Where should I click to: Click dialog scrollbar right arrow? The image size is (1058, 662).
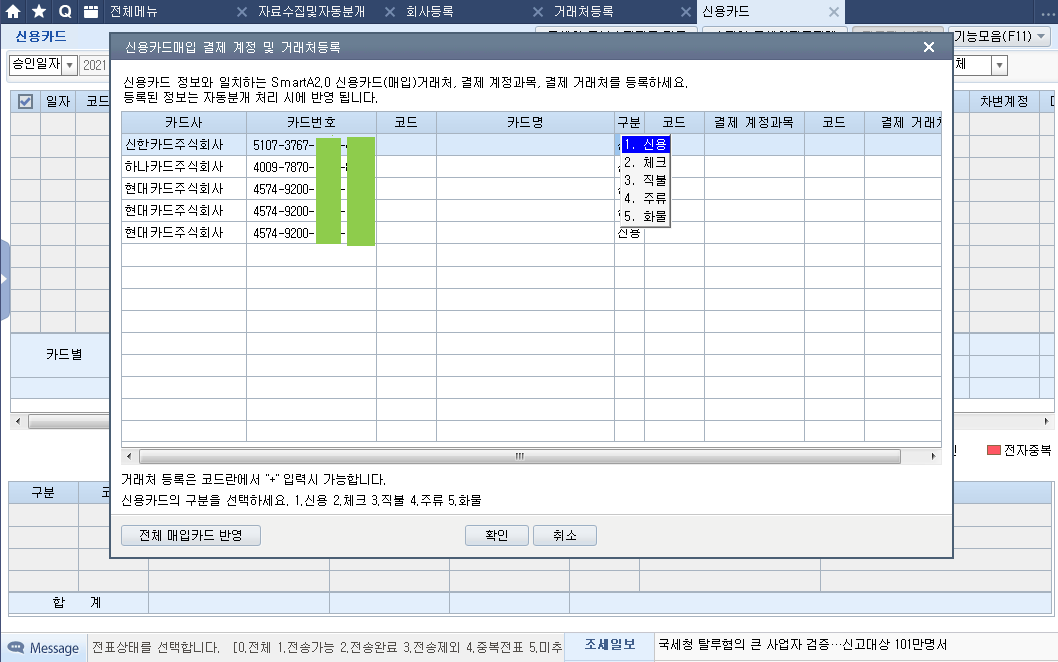933,456
